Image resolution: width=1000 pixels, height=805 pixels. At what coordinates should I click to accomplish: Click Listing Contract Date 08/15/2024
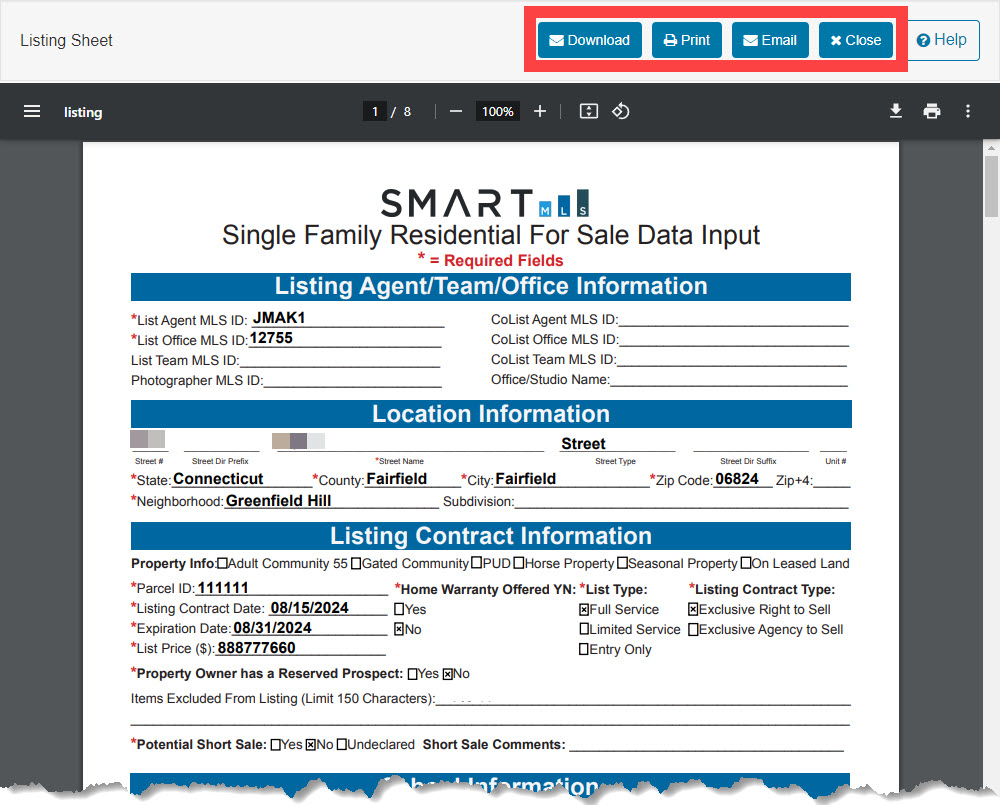[309, 608]
